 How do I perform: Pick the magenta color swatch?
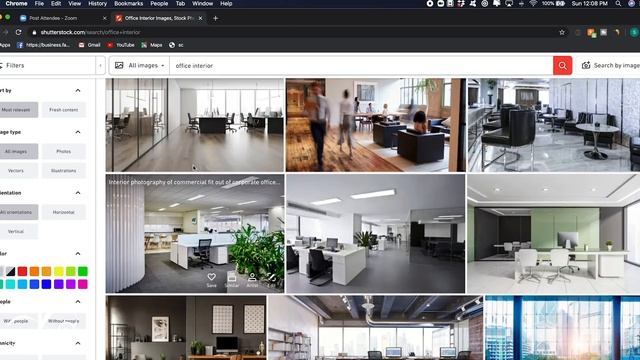[83, 284]
